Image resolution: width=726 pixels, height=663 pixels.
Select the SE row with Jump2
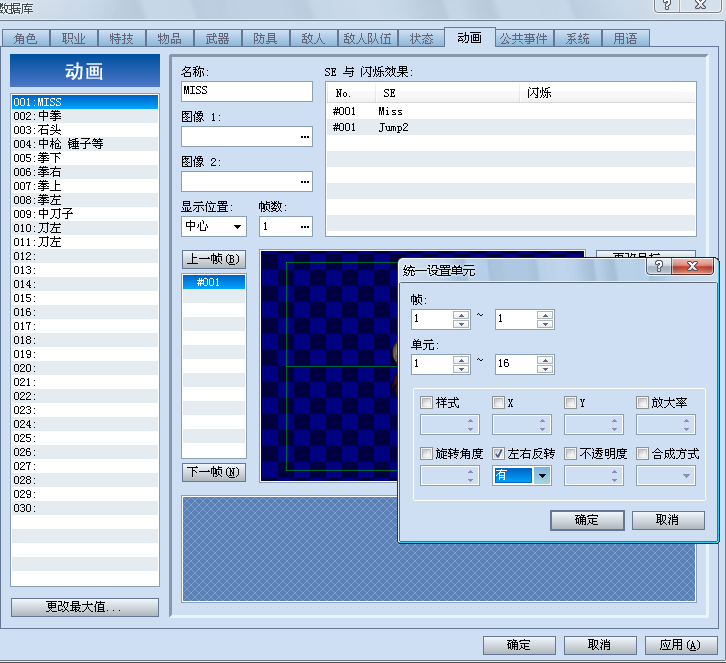click(x=511, y=127)
